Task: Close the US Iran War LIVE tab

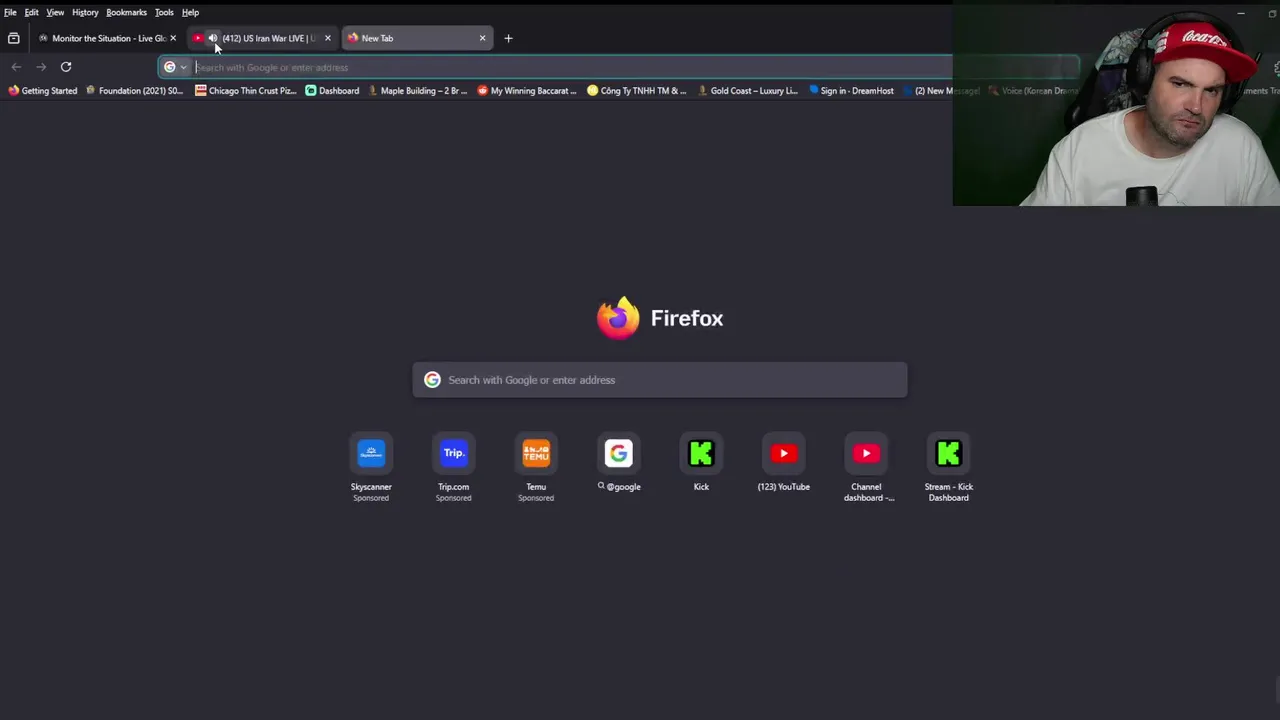Action: coord(327,38)
